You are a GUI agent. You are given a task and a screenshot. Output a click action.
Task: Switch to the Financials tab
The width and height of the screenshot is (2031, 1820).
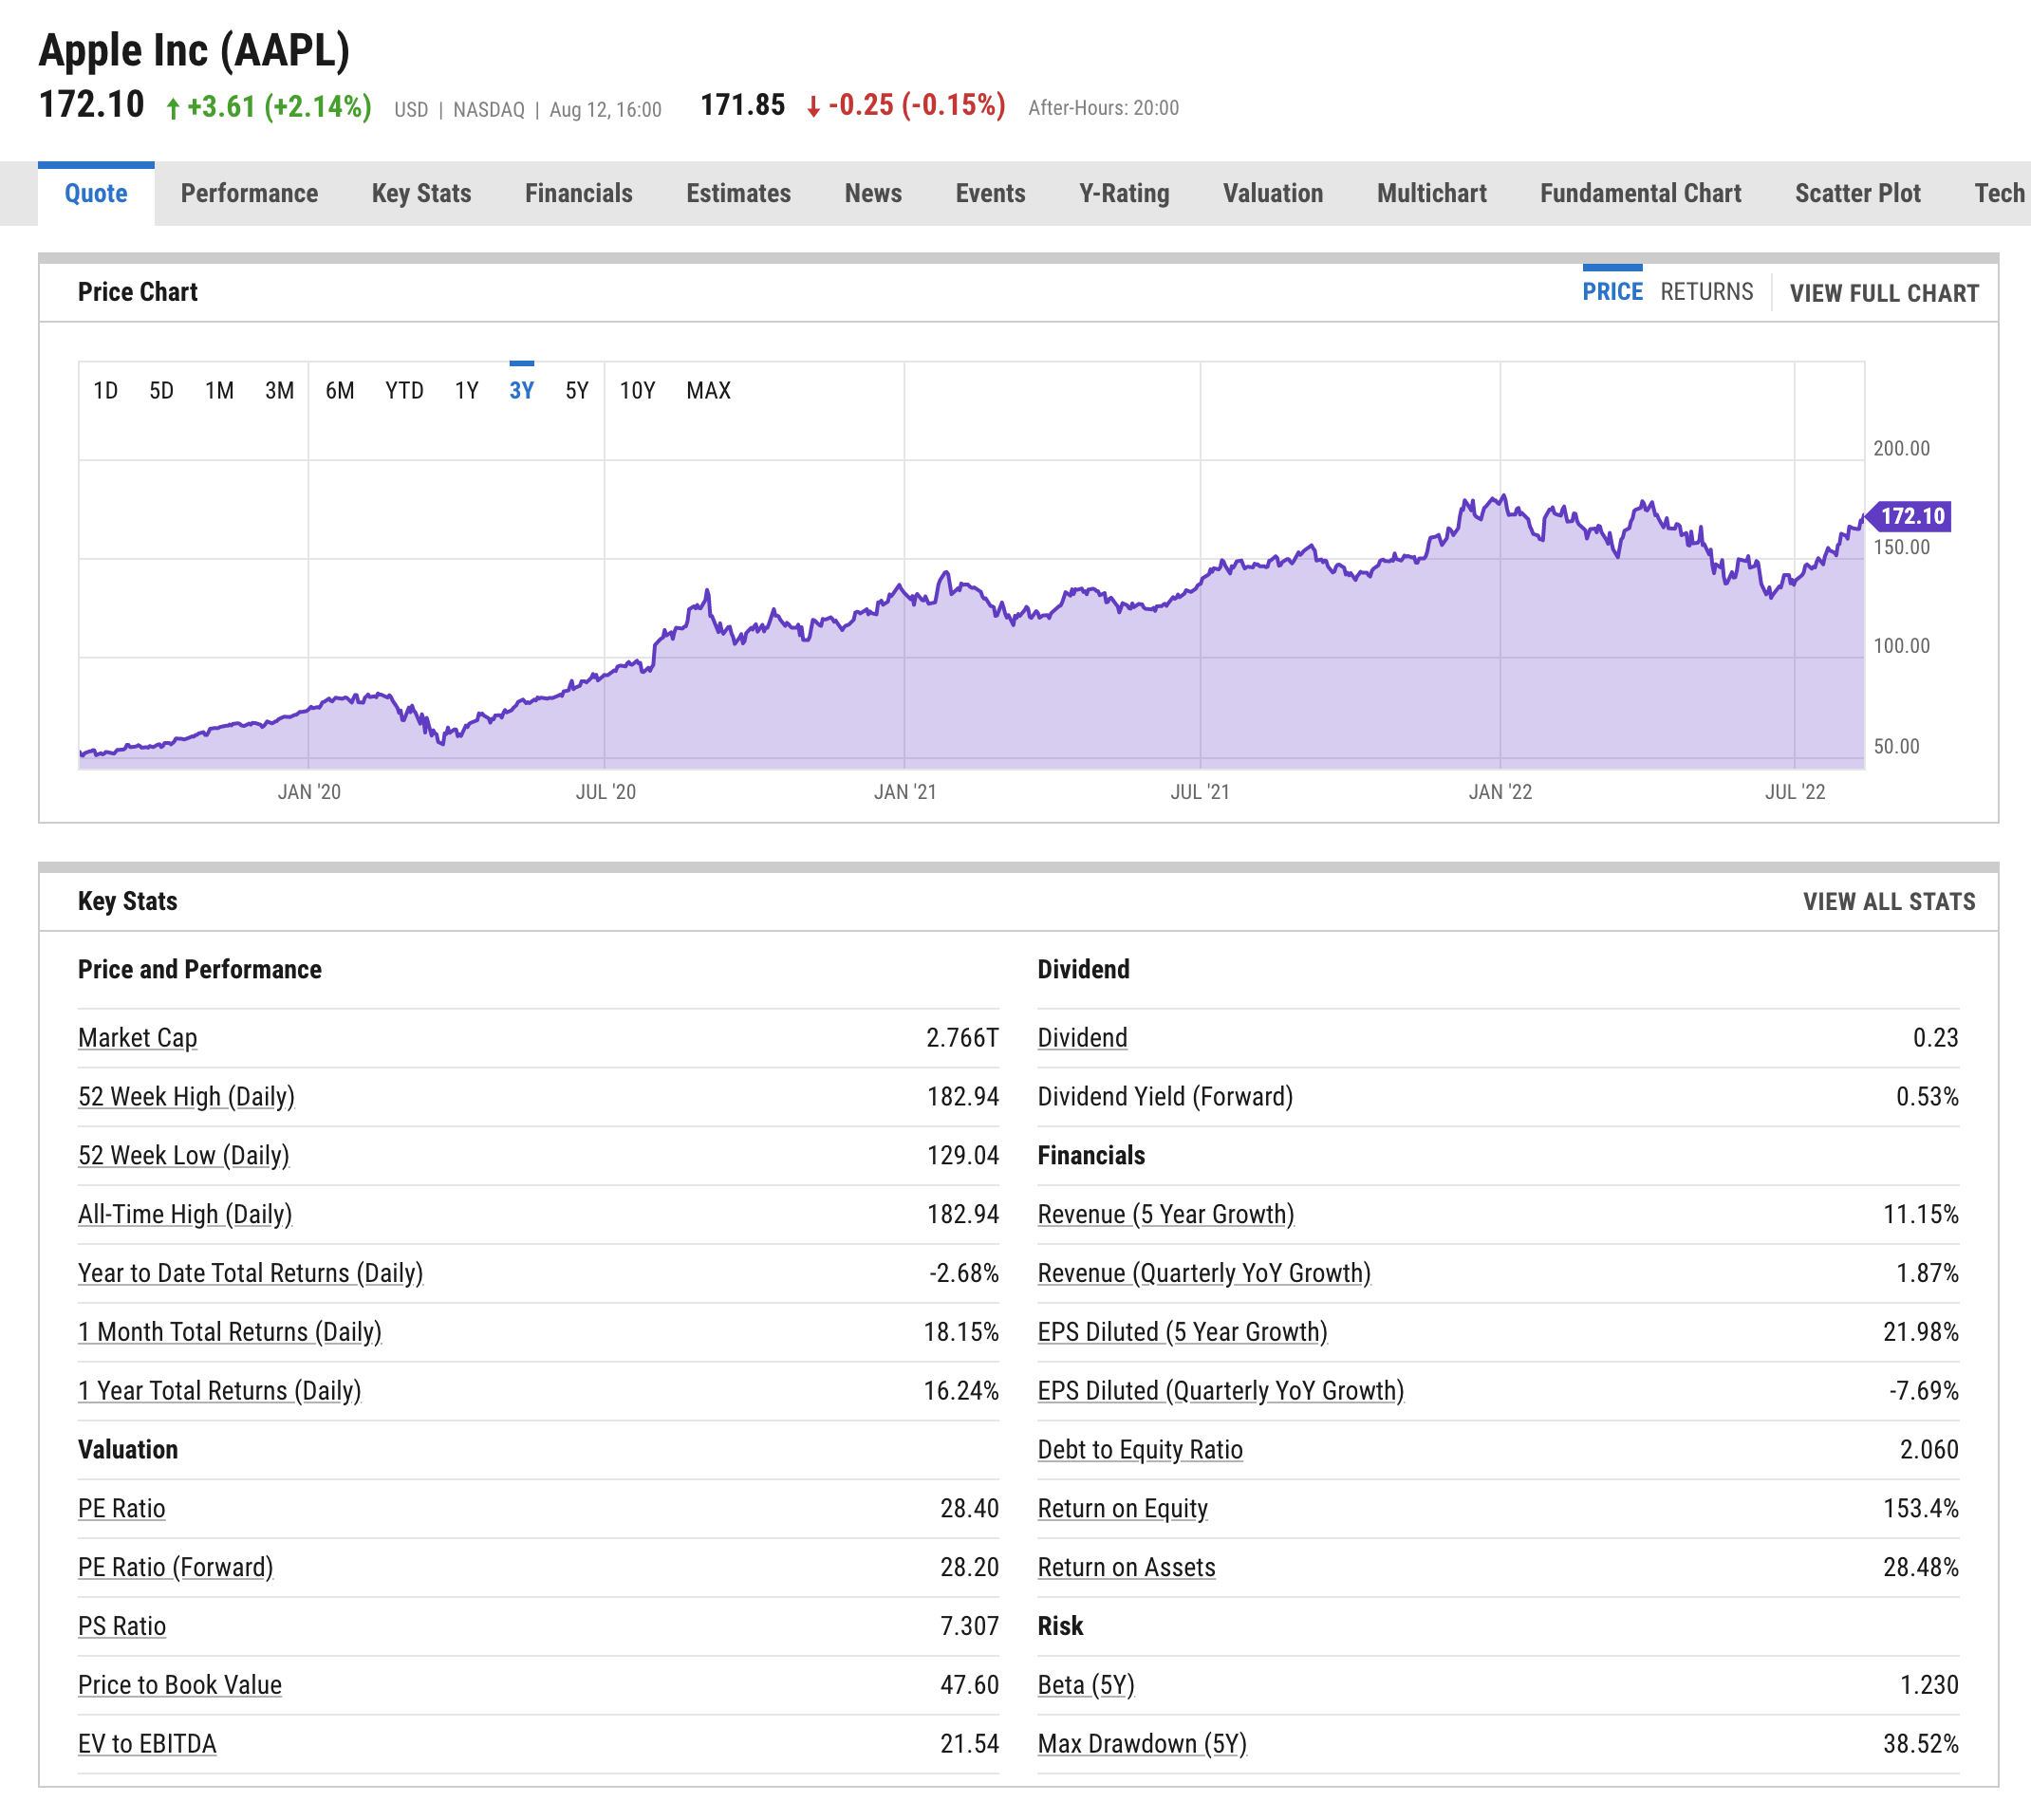[x=578, y=193]
